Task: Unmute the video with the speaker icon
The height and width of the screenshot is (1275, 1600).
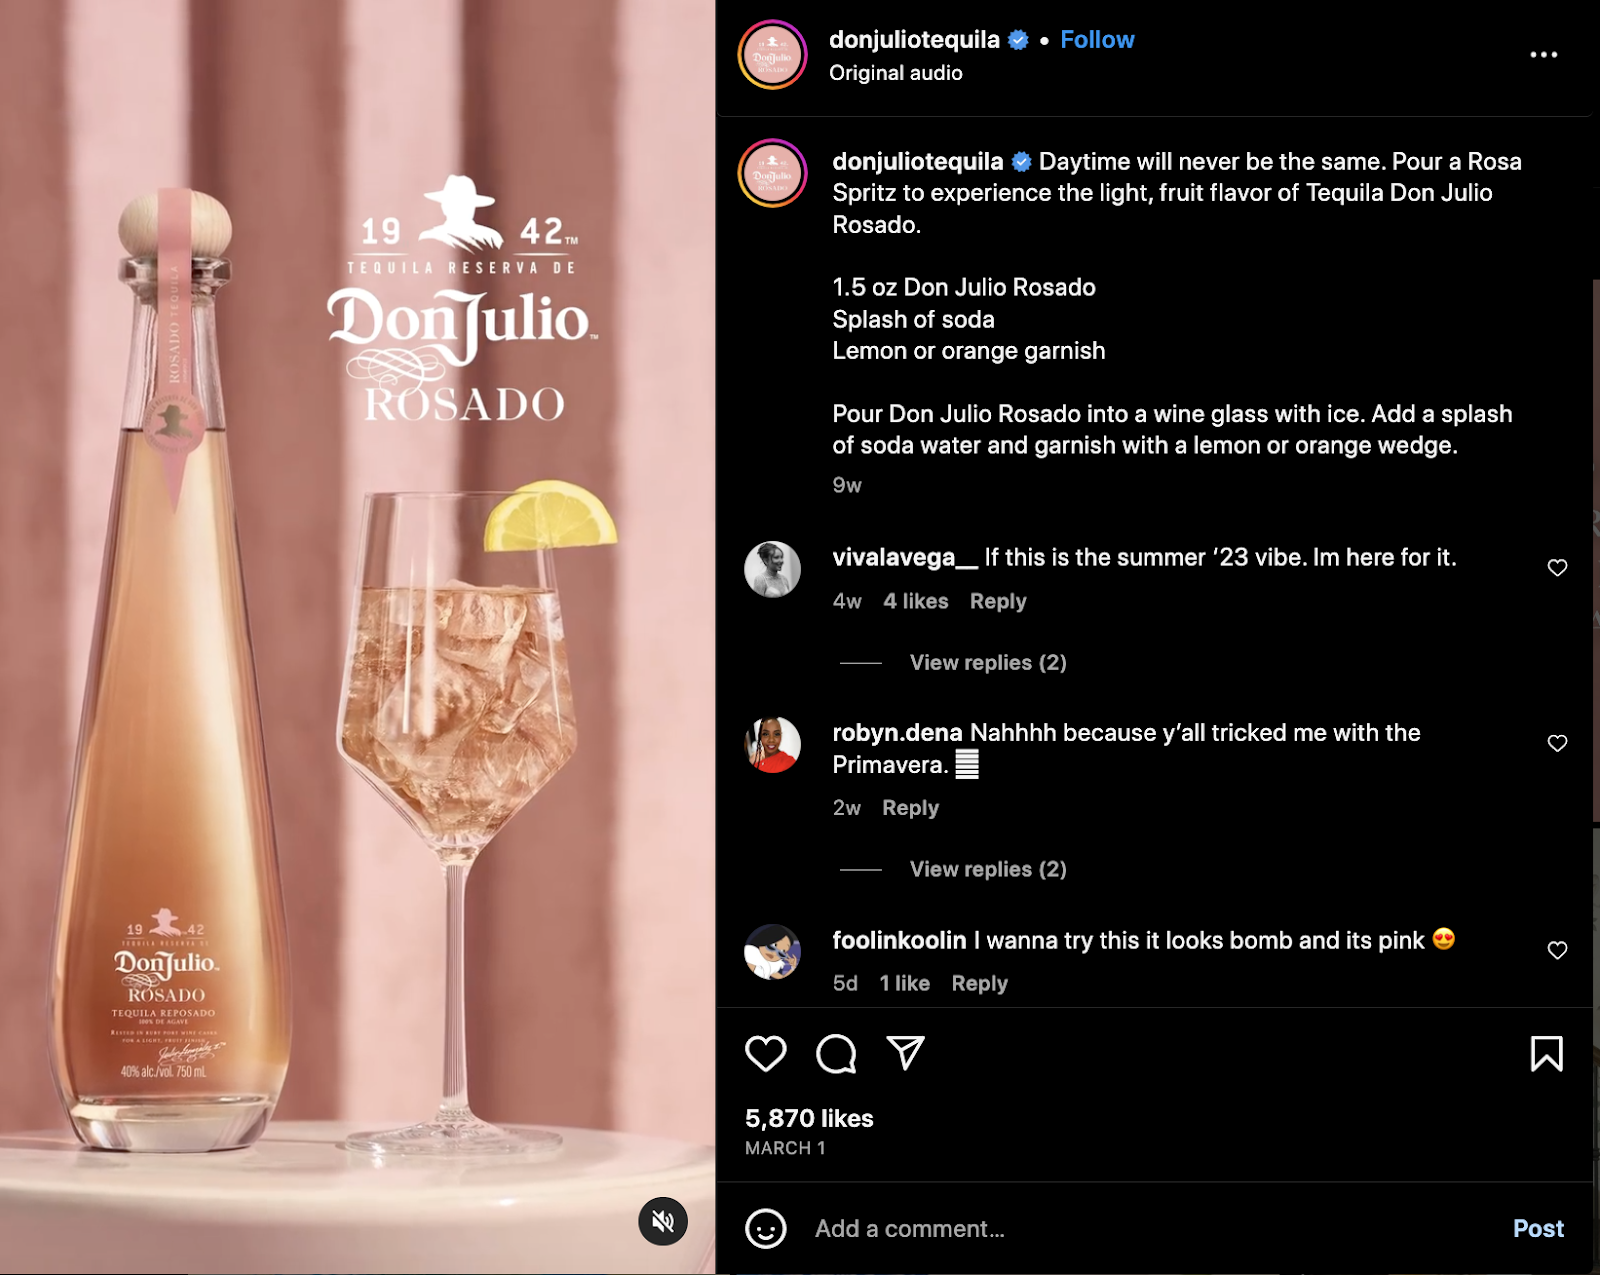Action: (x=663, y=1221)
